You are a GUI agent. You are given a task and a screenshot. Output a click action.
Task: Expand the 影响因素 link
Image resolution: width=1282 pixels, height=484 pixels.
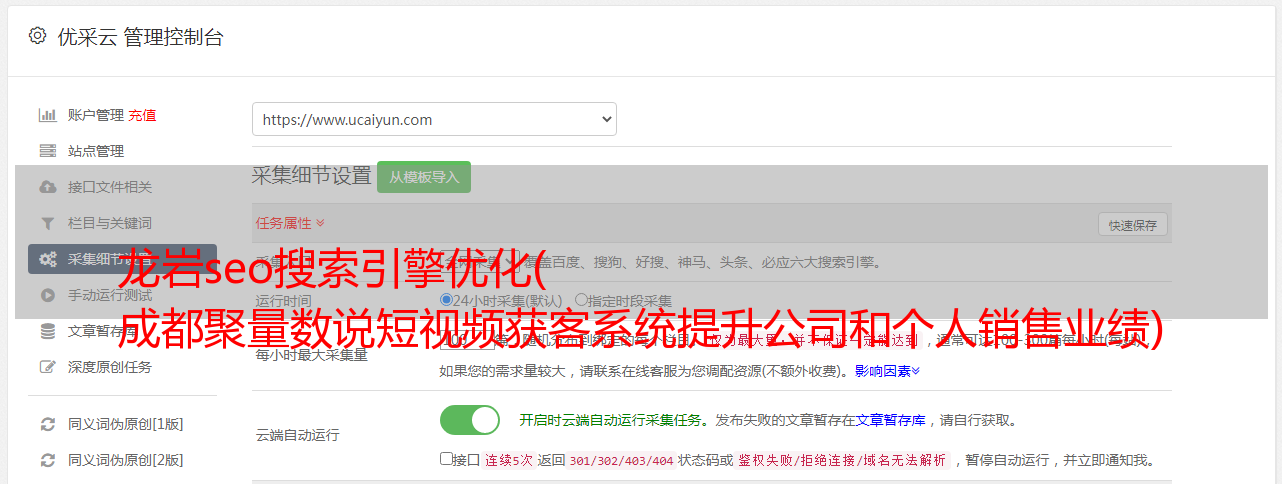[887, 371]
